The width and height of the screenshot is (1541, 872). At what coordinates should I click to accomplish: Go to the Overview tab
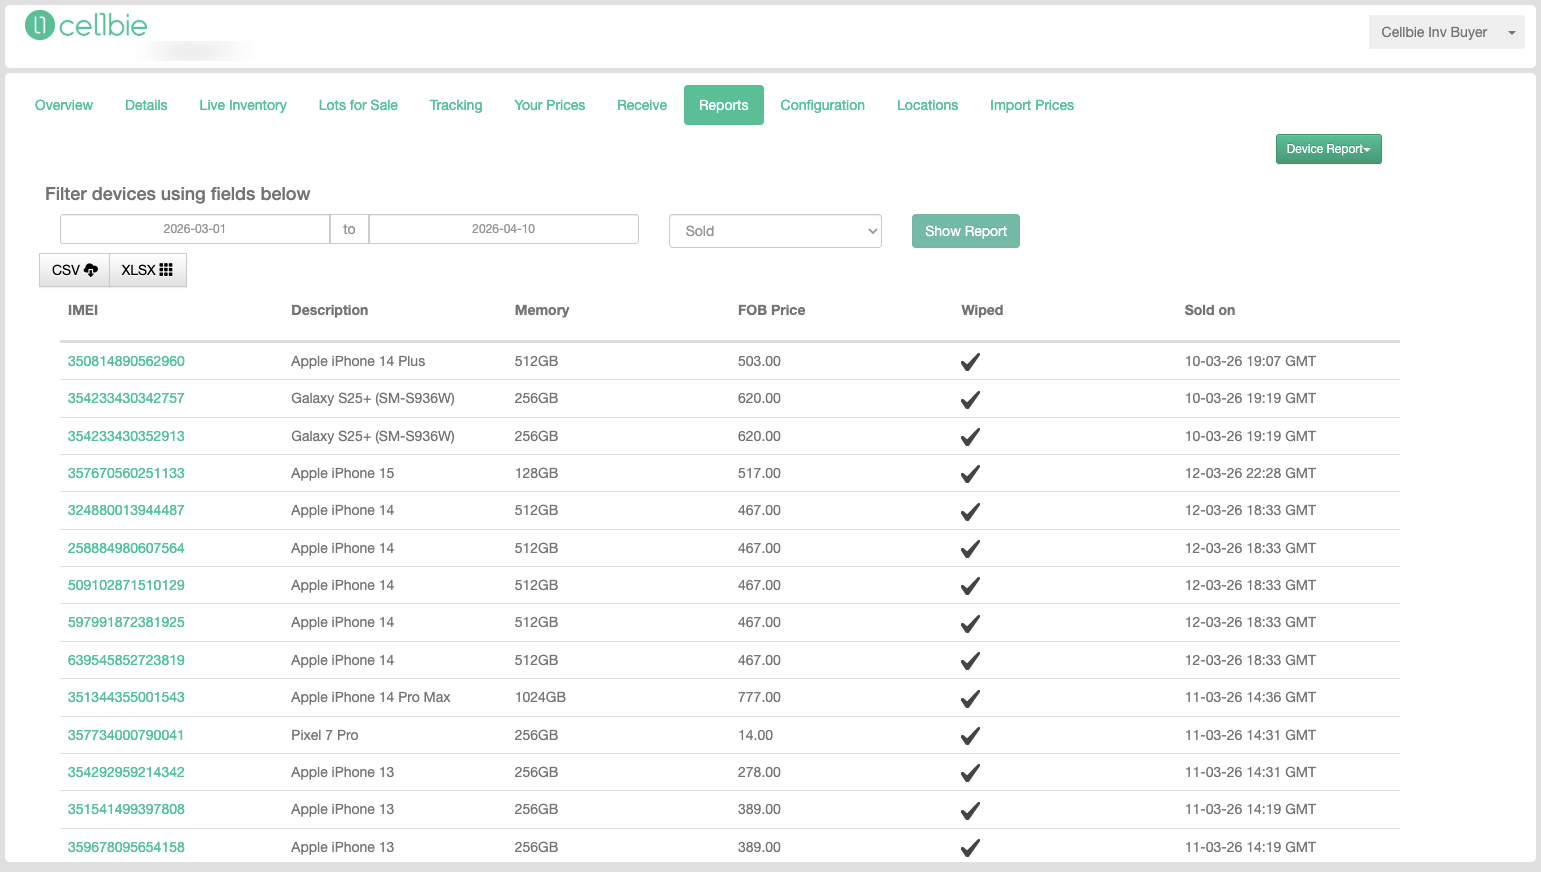click(x=64, y=105)
